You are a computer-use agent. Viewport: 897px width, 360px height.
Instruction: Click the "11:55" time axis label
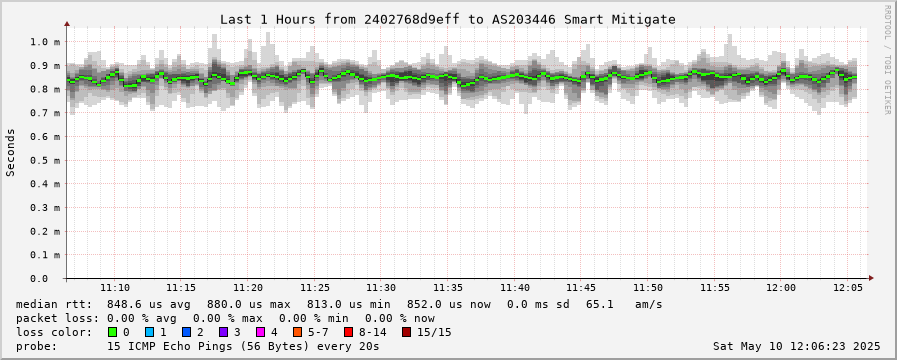click(x=714, y=288)
